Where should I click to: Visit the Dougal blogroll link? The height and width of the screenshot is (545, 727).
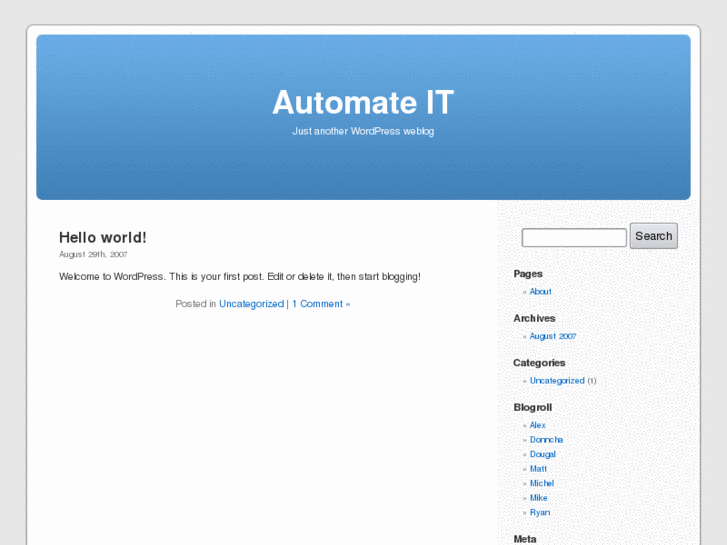(542, 454)
